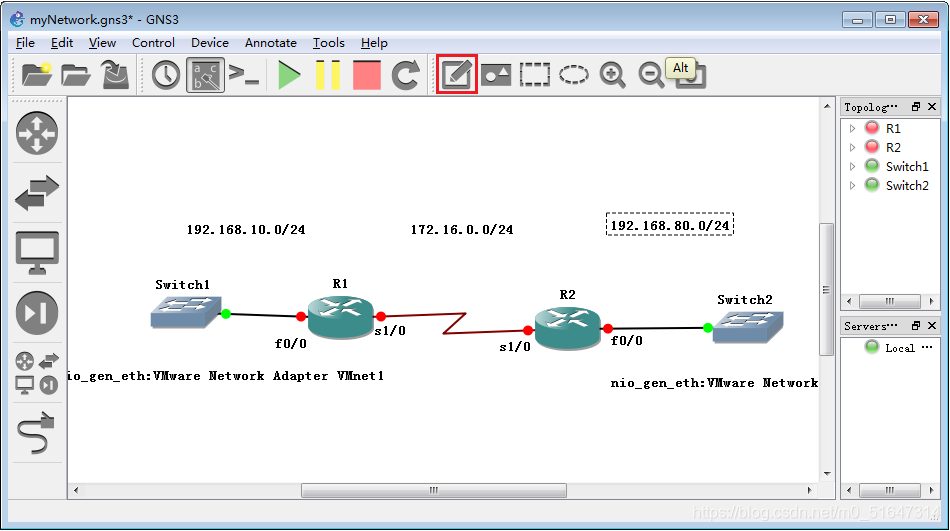Undock the Servers summary panel
Image resolution: width=950 pixels, height=531 pixels.
(915, 326)
